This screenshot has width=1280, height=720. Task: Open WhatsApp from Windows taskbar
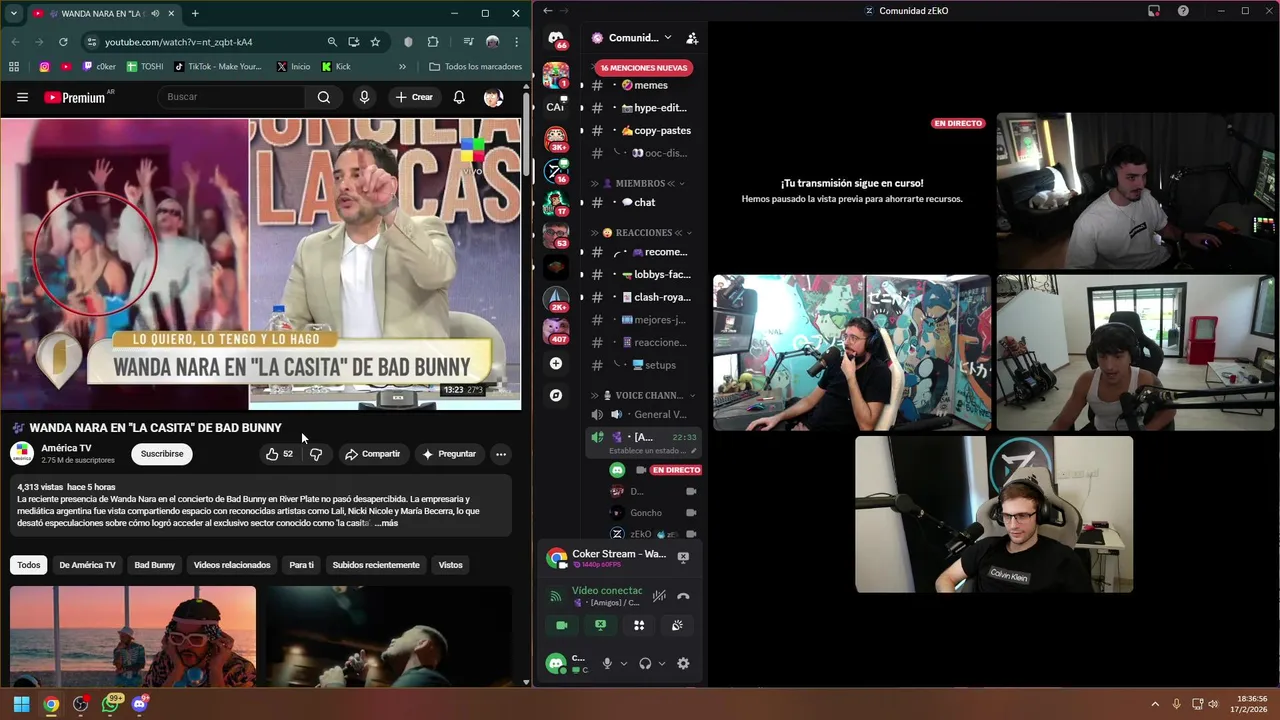click(x=110, y=704)
